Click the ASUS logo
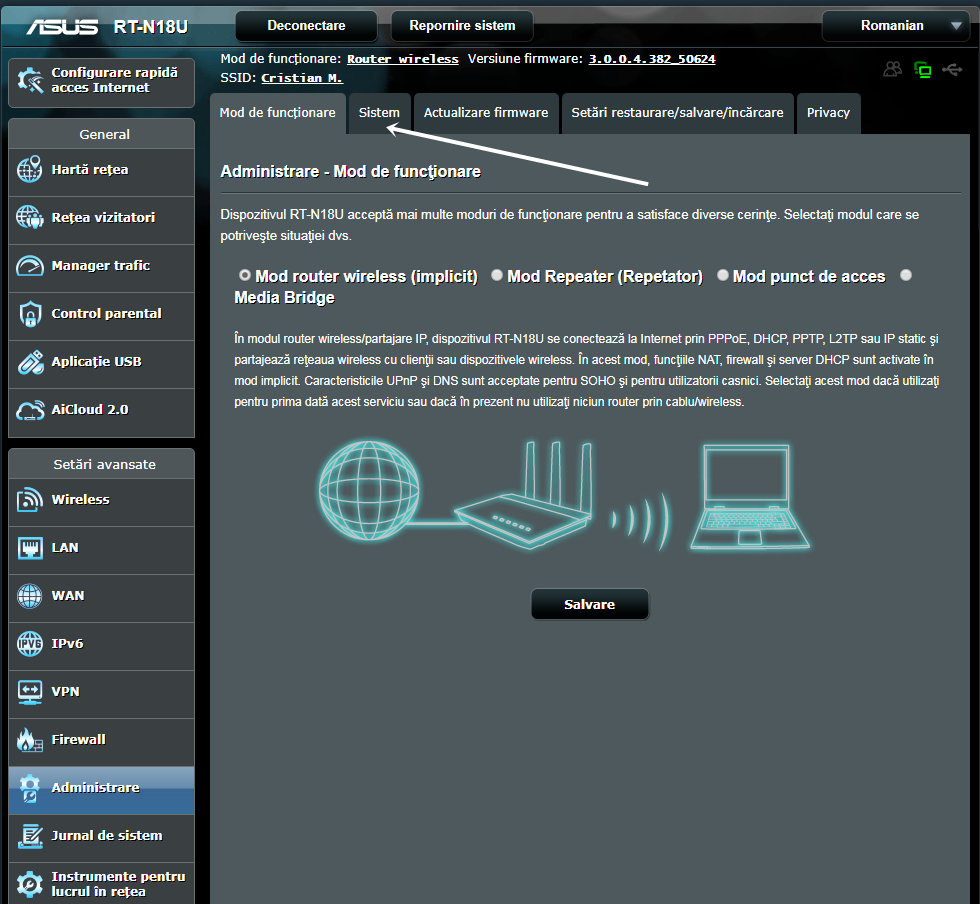Screen dimensions: 980x904 (x=62, y=26)
